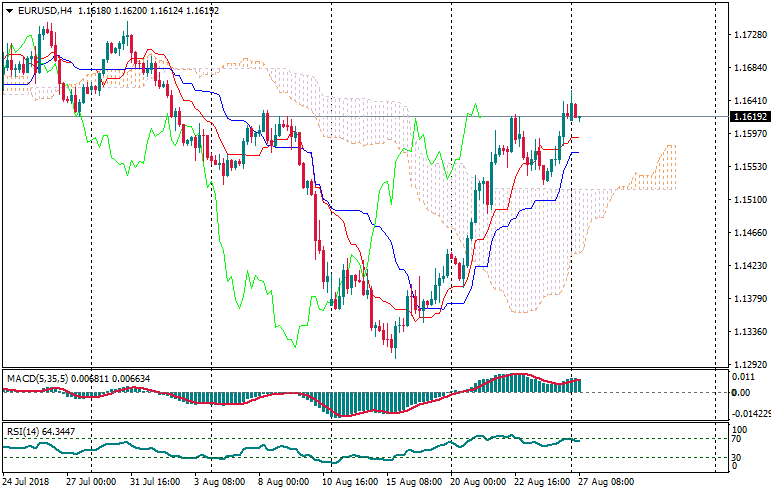Click the 0.011 MACD scale value

pyautogui.click(x=742, y=377)
